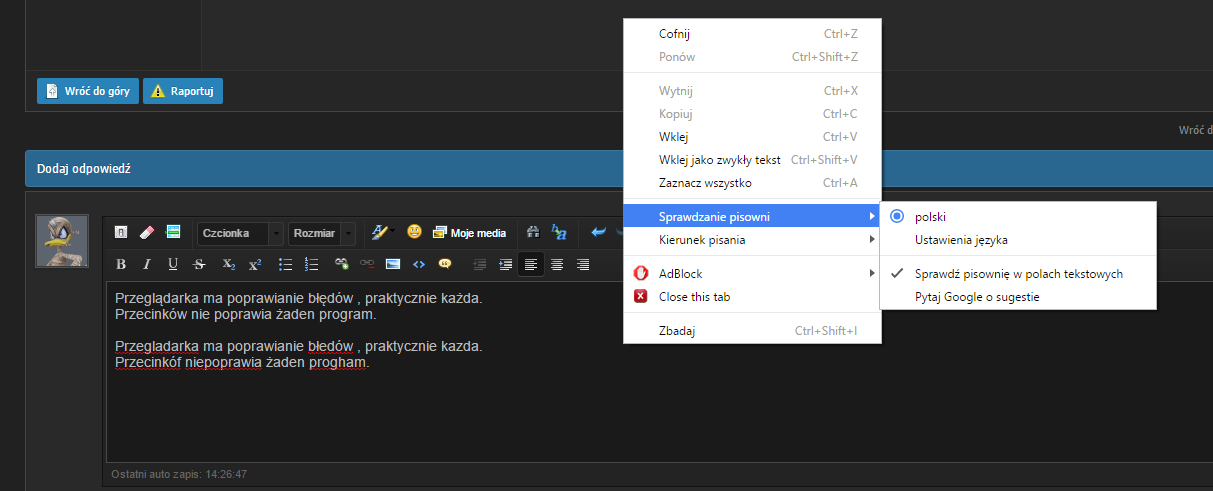The image size is (1213, 491).
Task: Open Ustawienia języka
Action: (1018, 239)
